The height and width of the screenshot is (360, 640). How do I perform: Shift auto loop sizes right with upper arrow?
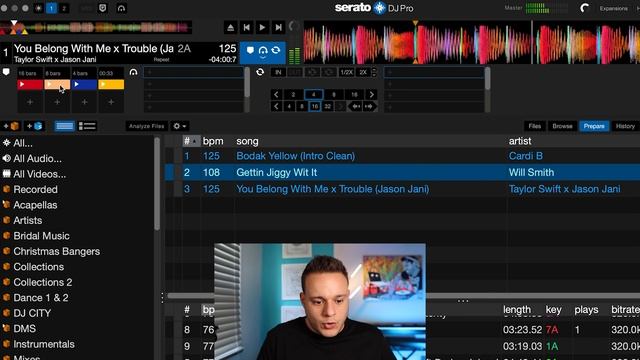(371, 95)
